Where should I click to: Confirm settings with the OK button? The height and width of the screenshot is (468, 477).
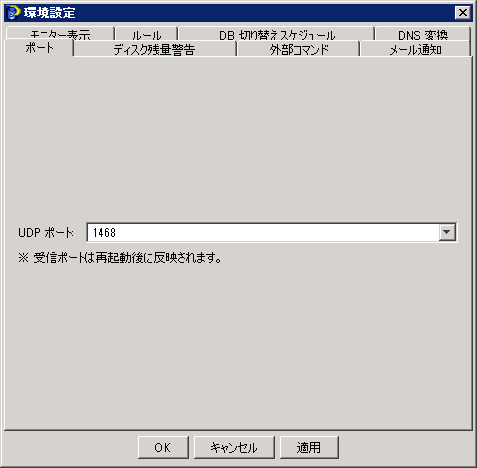(x=163, y=447)
